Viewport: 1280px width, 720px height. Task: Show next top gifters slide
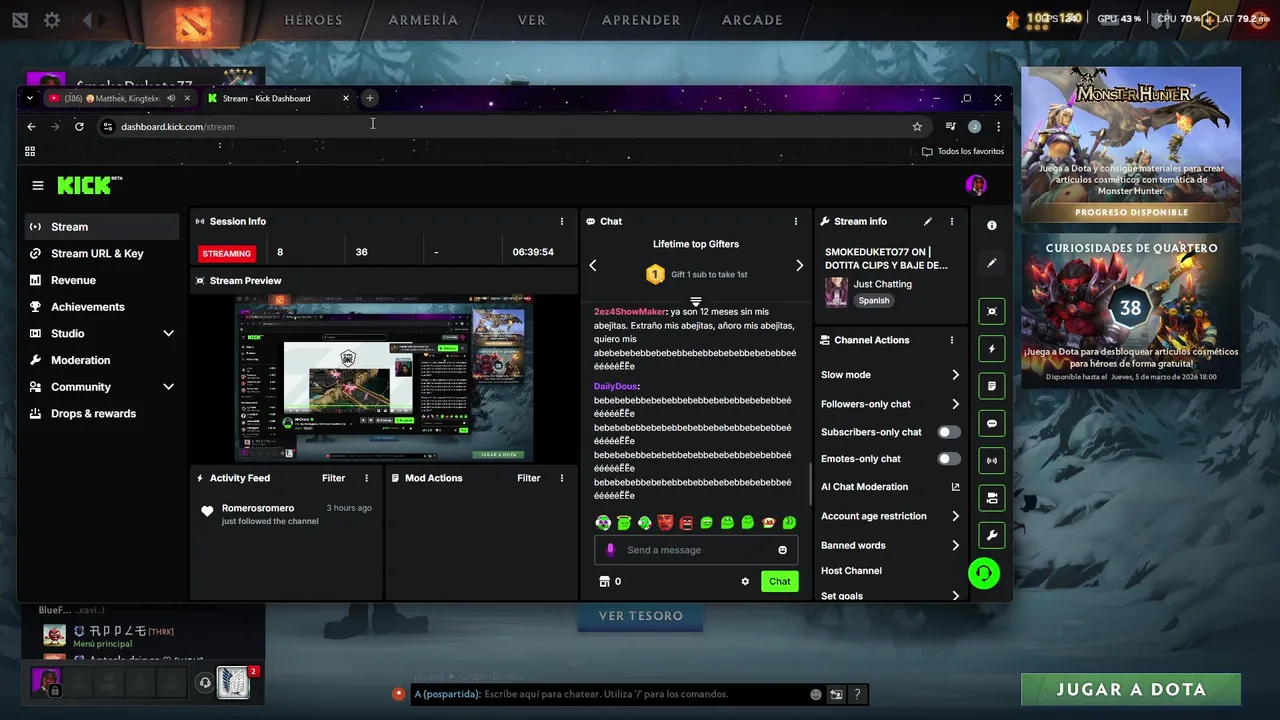point(799,265)
